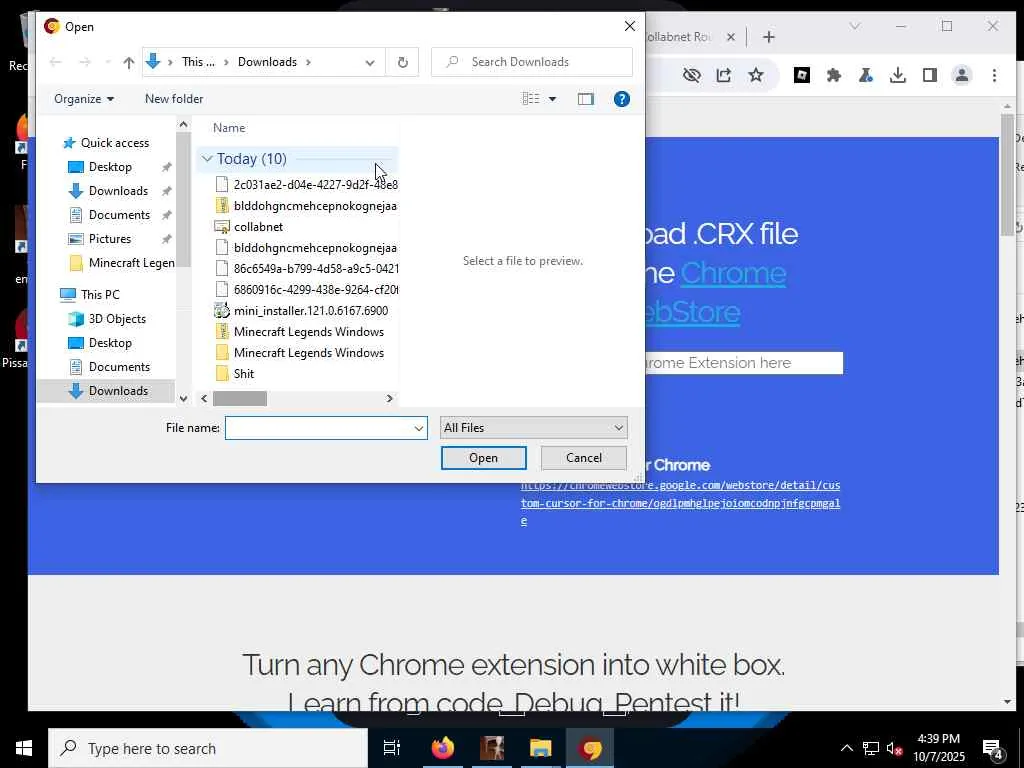This screenshot has height=768, width=1024.
Task: Click navigation pane scroll down arrow
Action: point(184,398)
